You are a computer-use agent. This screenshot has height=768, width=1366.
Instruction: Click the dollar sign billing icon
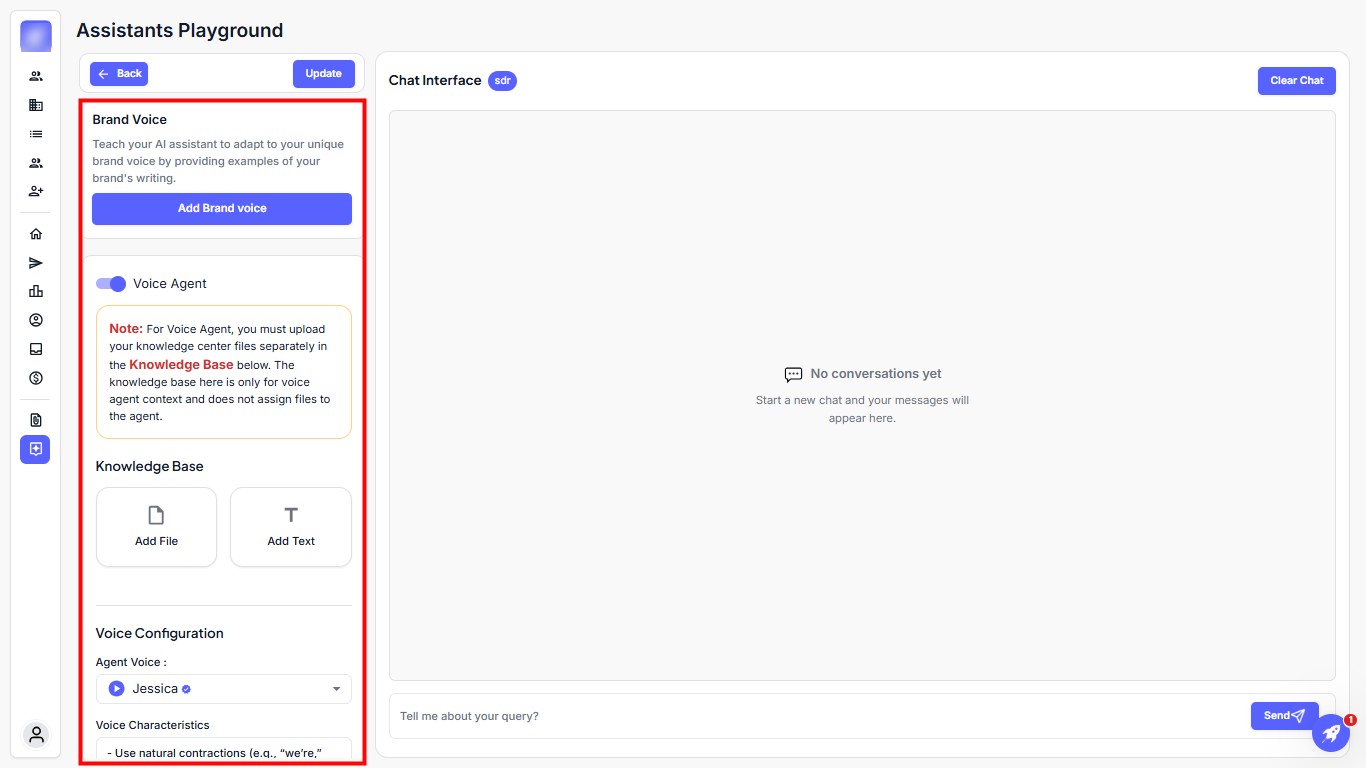point(36,378)
